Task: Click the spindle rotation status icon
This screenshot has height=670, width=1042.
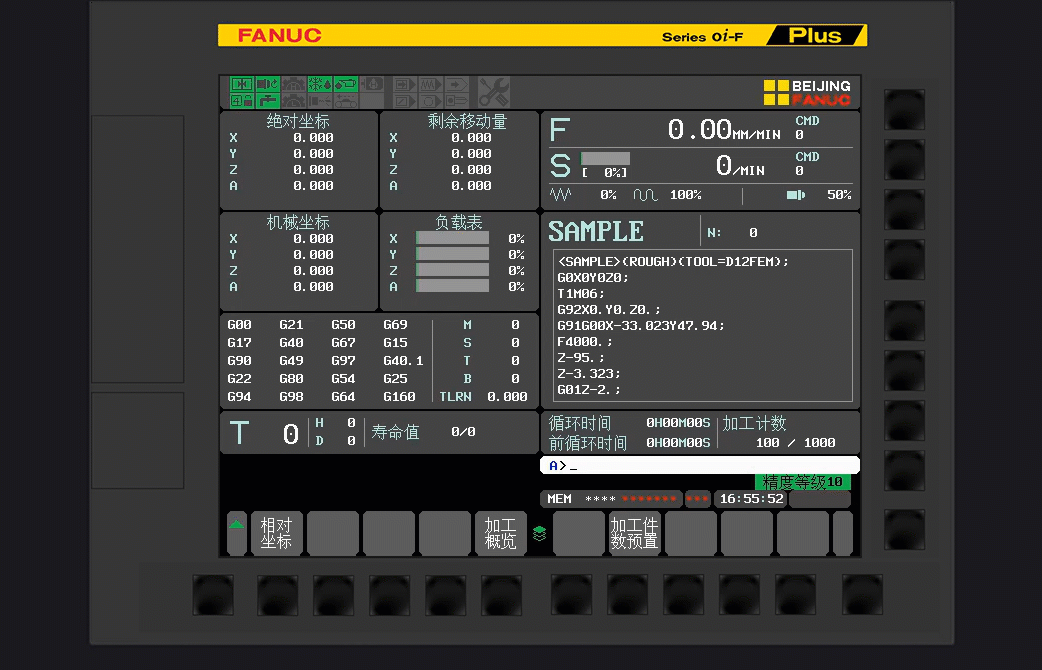Action: click(x=268, y=84)
